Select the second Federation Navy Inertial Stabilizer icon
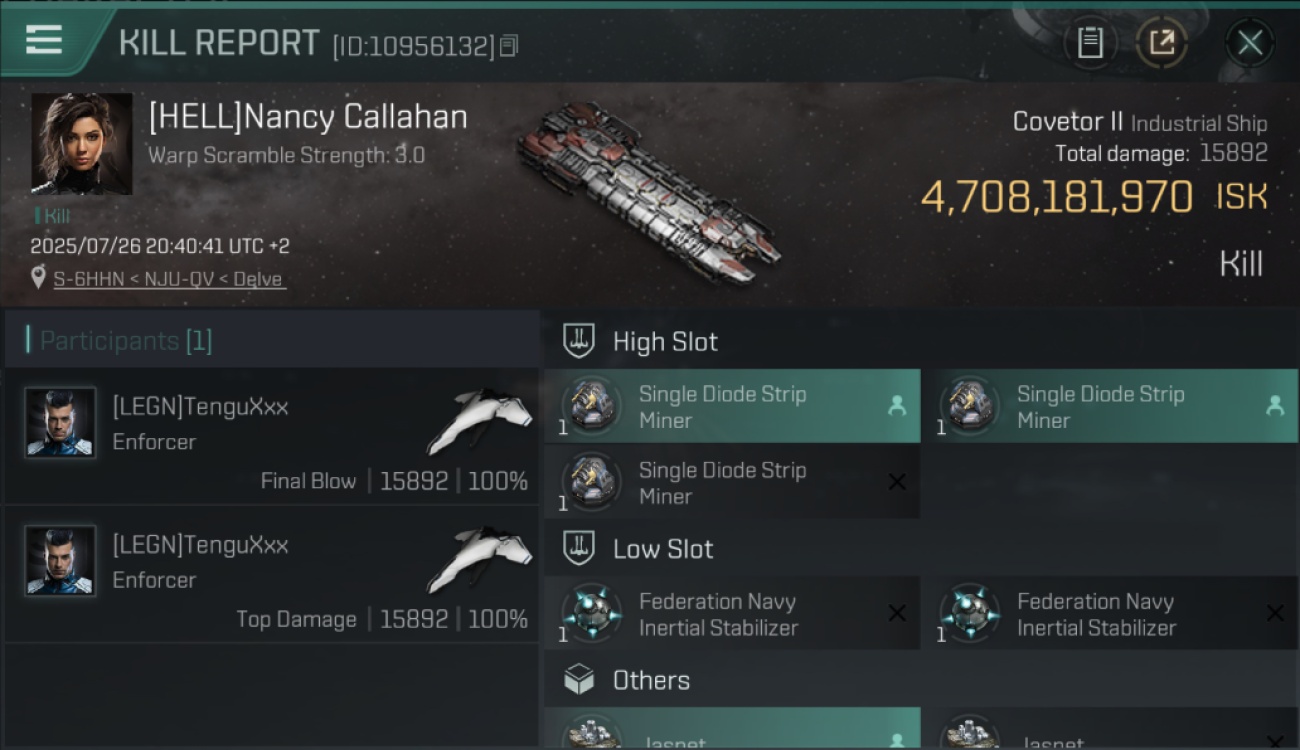The image size is (1300, 750). click(970, 614)
